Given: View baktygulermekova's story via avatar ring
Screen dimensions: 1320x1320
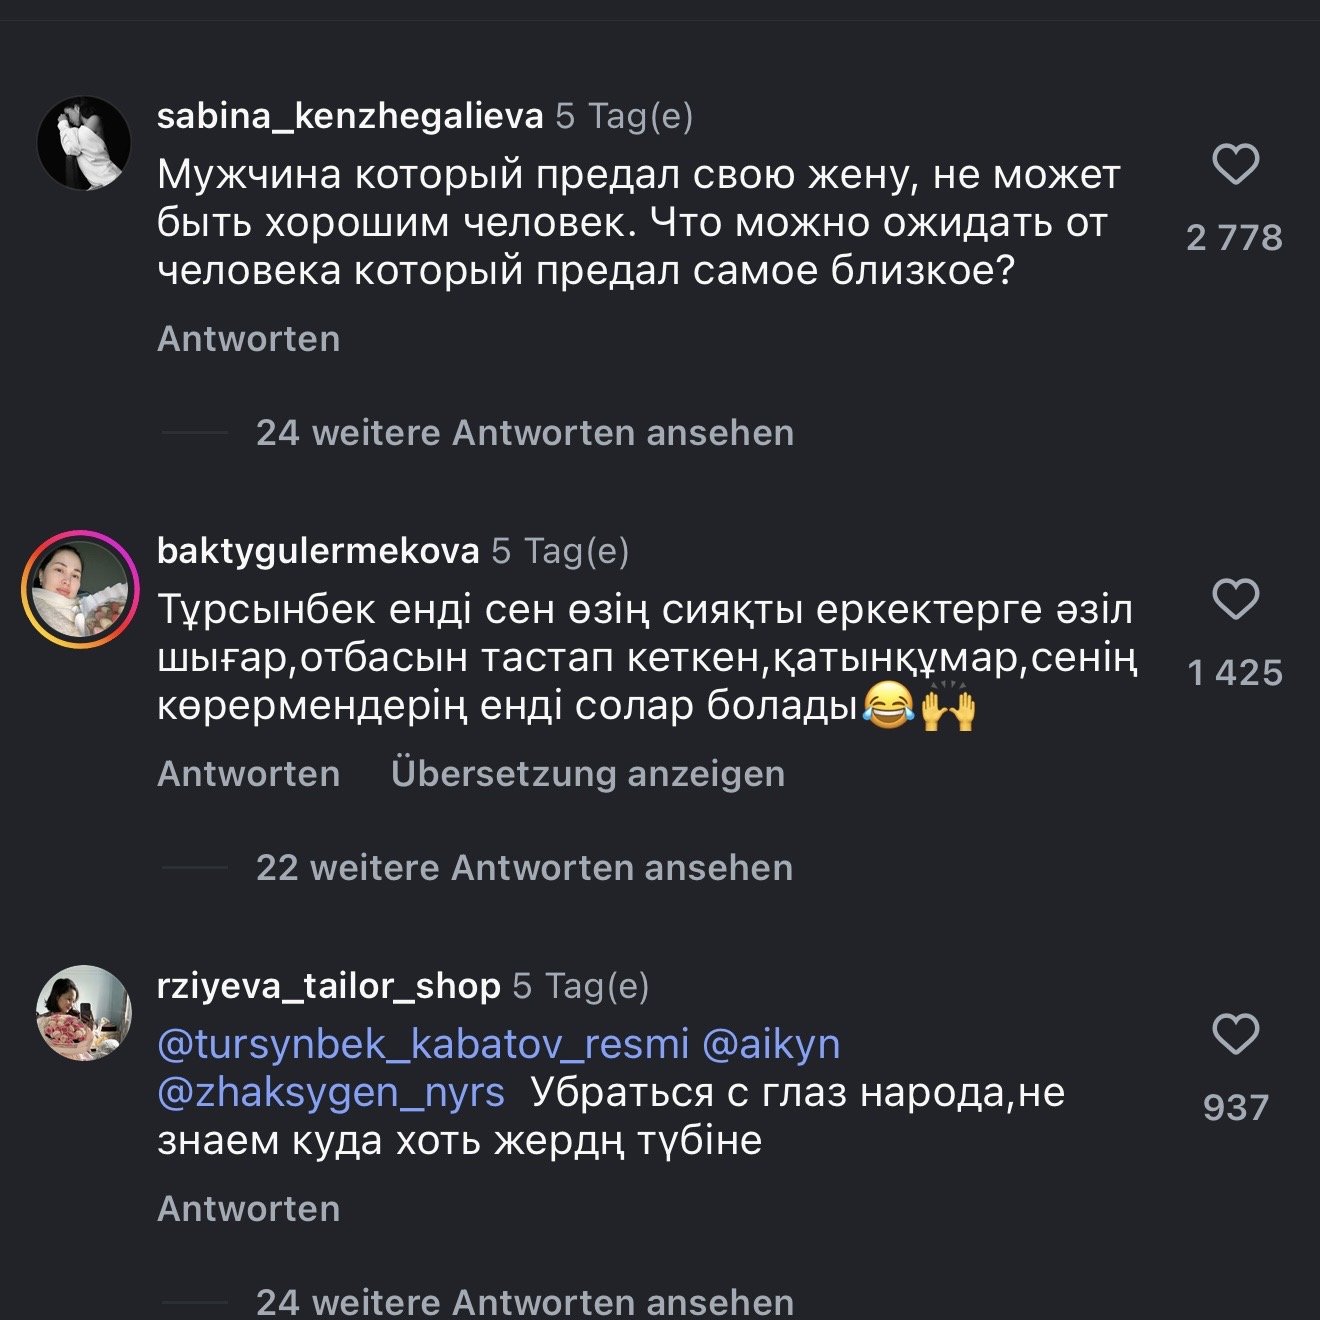Looking at the screenshot, I should click(81, 589).
